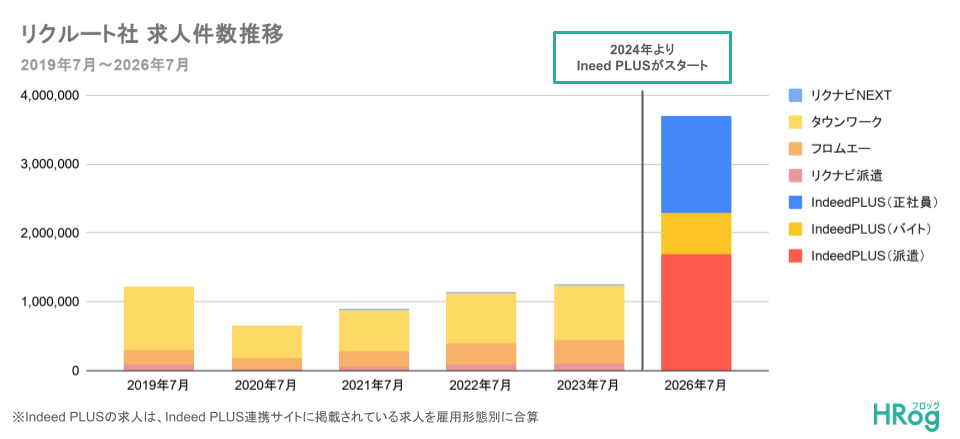Click the フロムエー segment of the 2019年7月 bar

[159, 357]
